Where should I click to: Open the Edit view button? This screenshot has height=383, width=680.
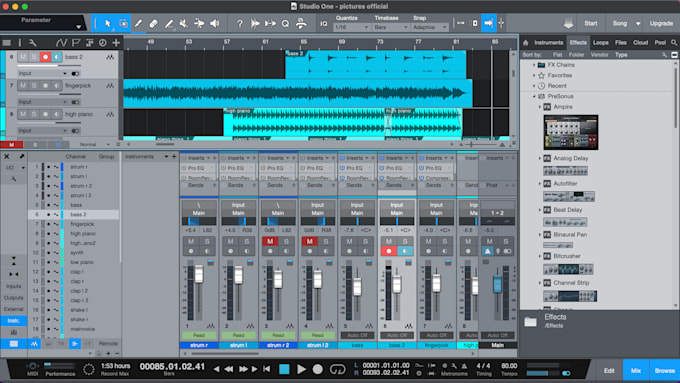coord(609,370)
